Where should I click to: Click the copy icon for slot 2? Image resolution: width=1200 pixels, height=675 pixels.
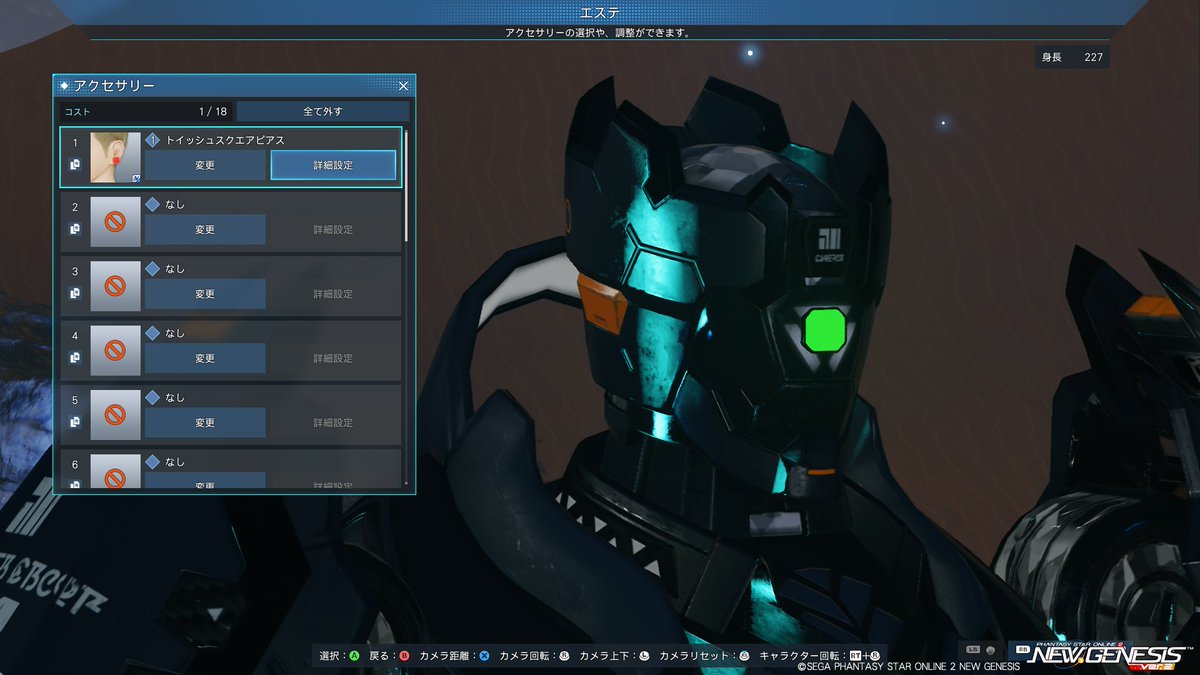click(75, 229)
